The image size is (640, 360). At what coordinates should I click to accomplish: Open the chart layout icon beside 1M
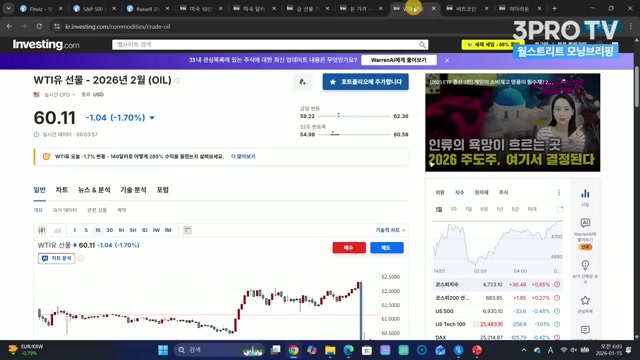187,230
